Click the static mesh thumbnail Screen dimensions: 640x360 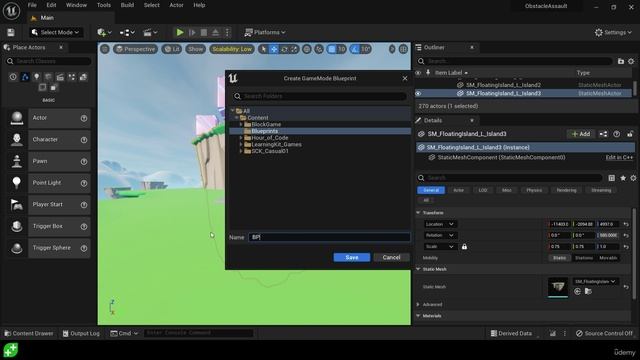point(558,287)
